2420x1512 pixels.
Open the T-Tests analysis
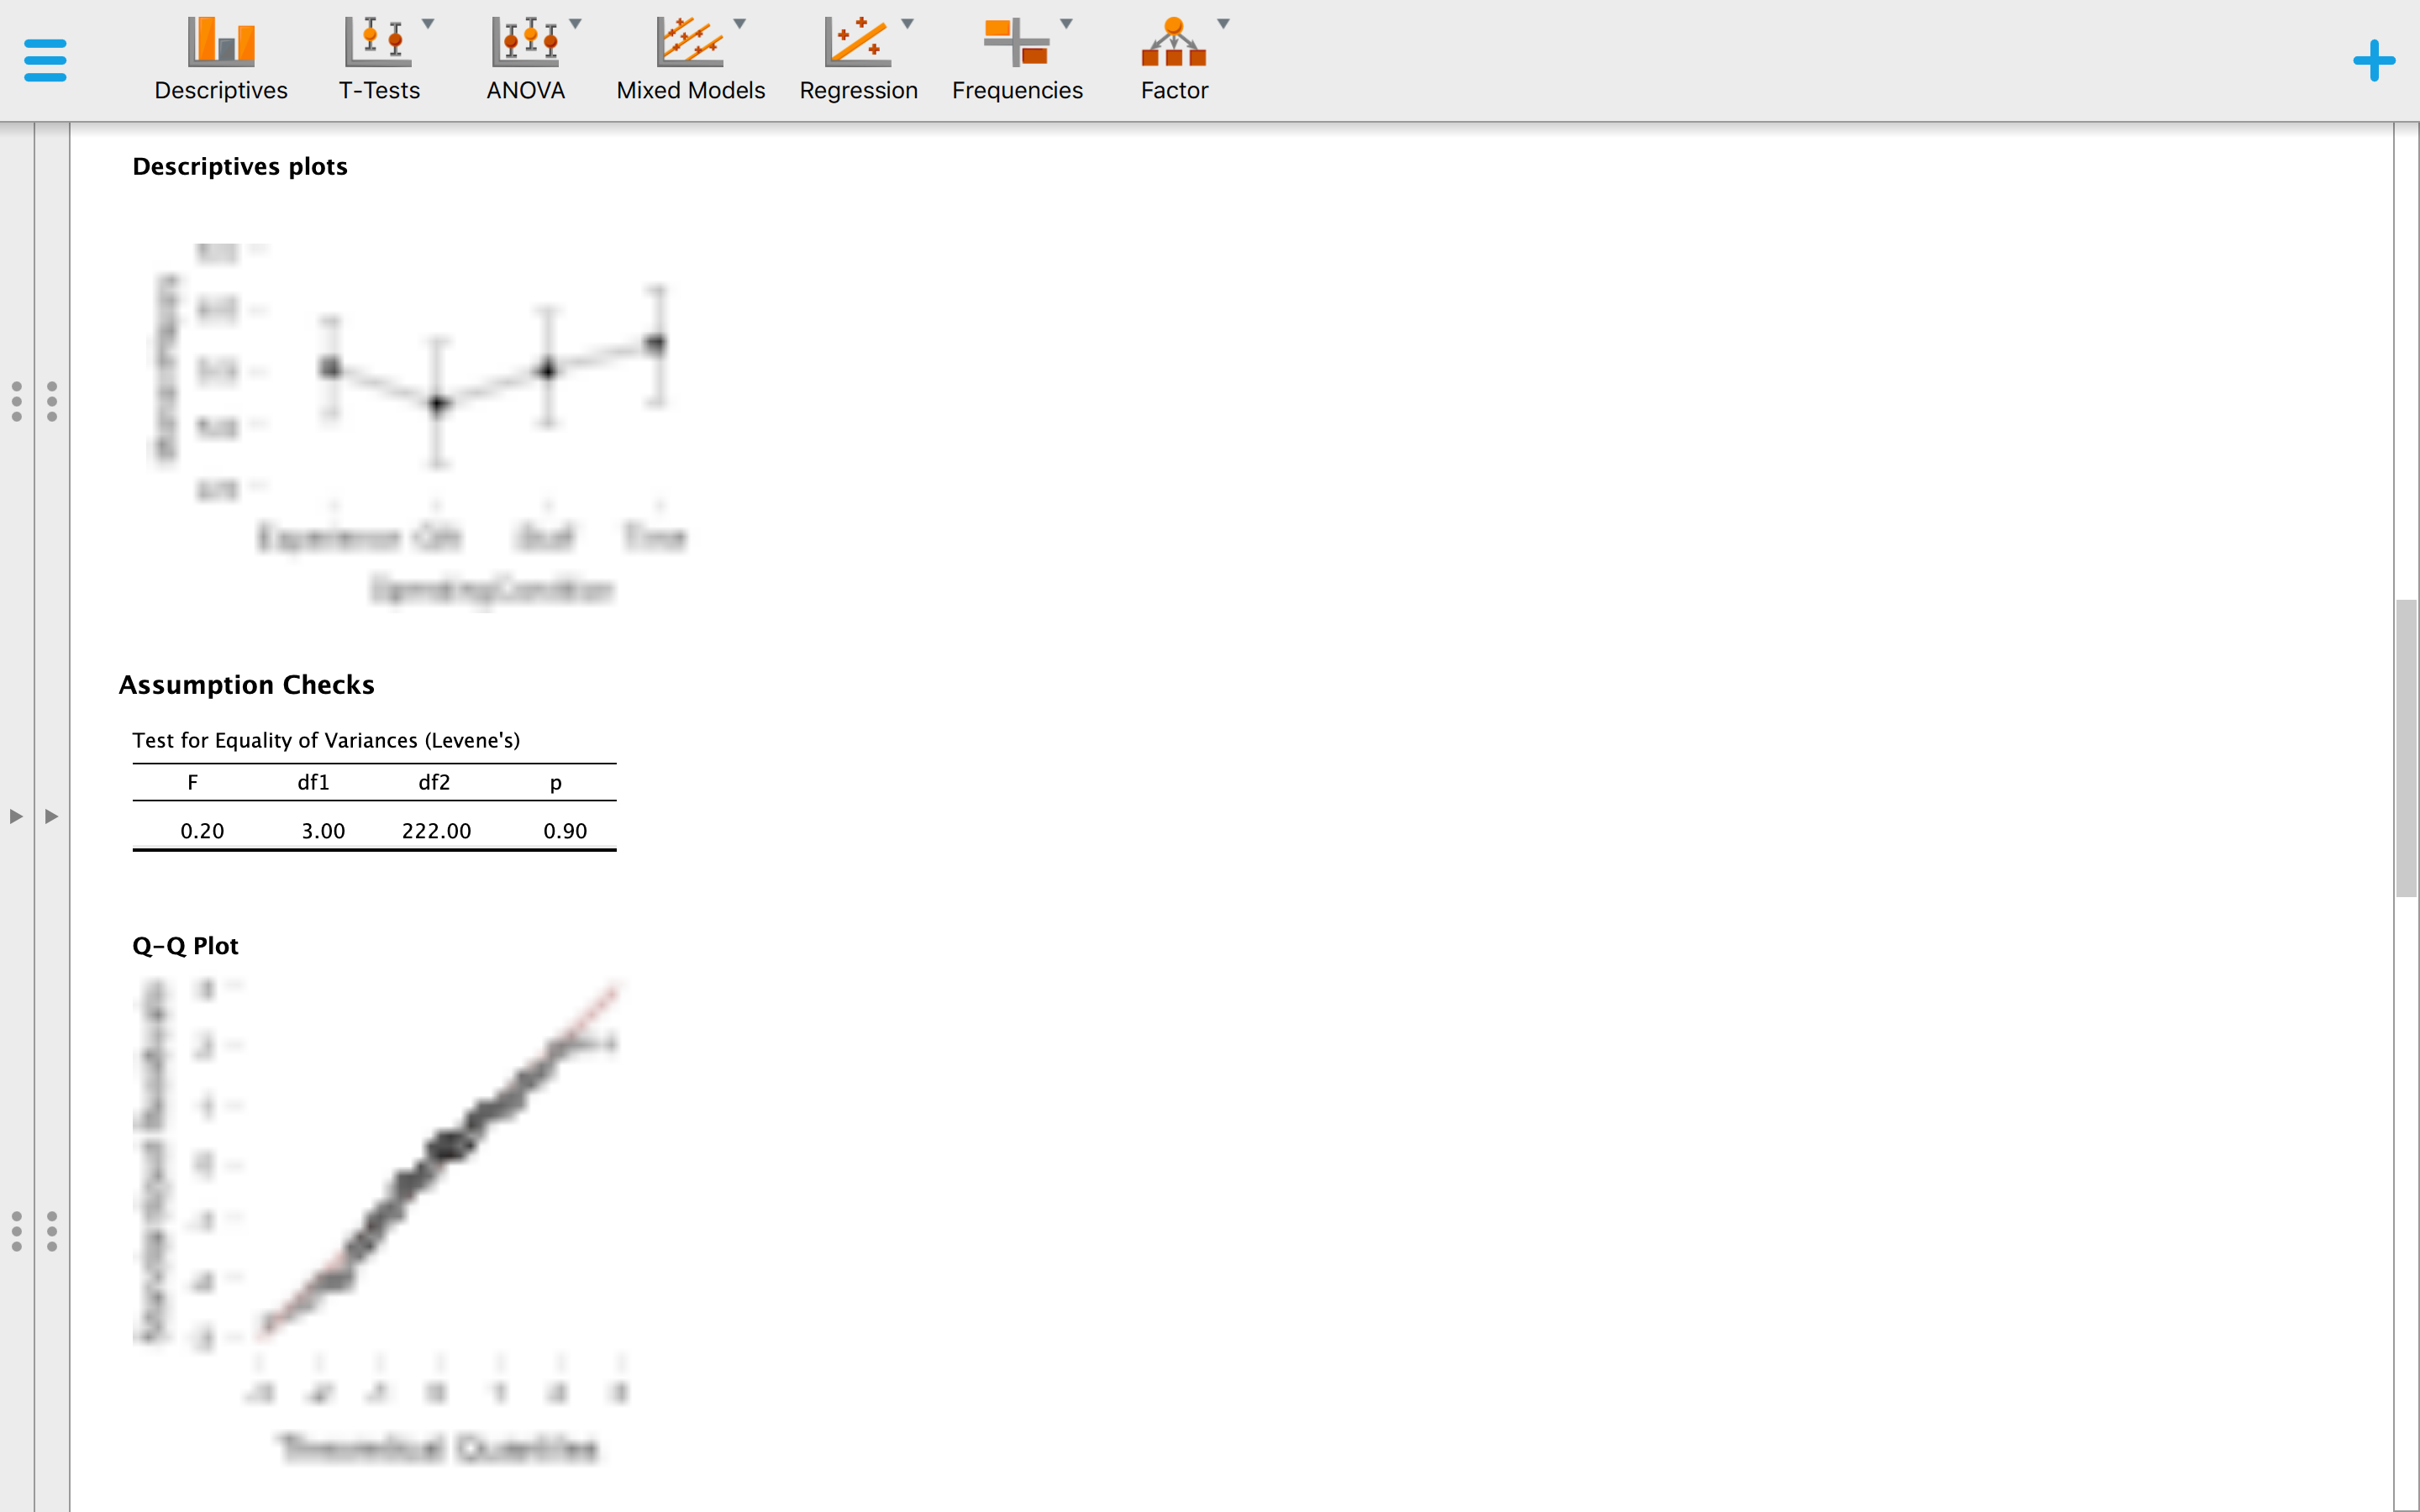coord(378,57)
